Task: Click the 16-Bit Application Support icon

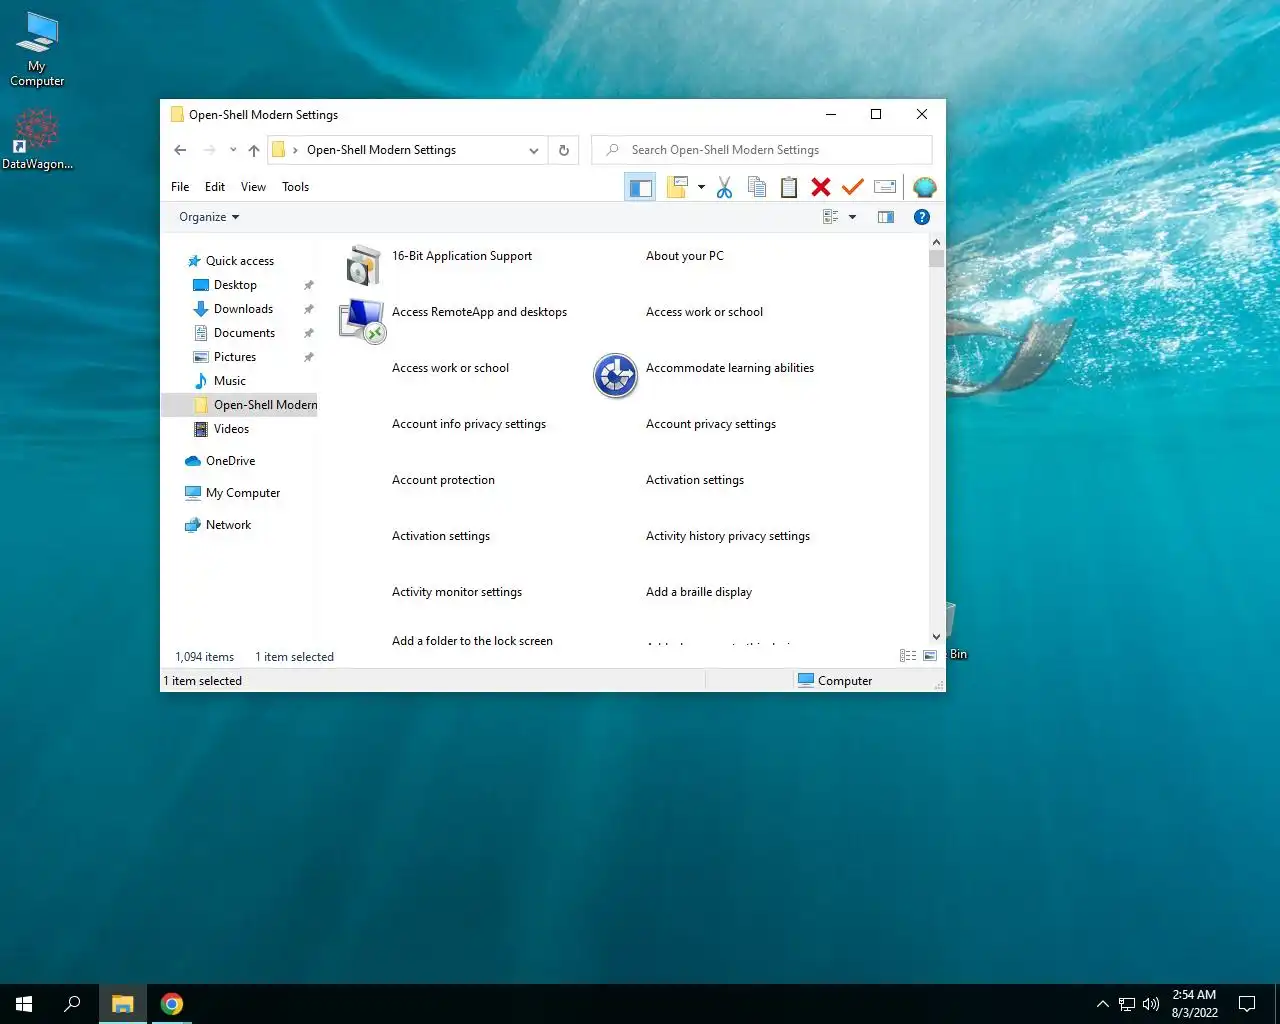Action: (x=363, y=266)
